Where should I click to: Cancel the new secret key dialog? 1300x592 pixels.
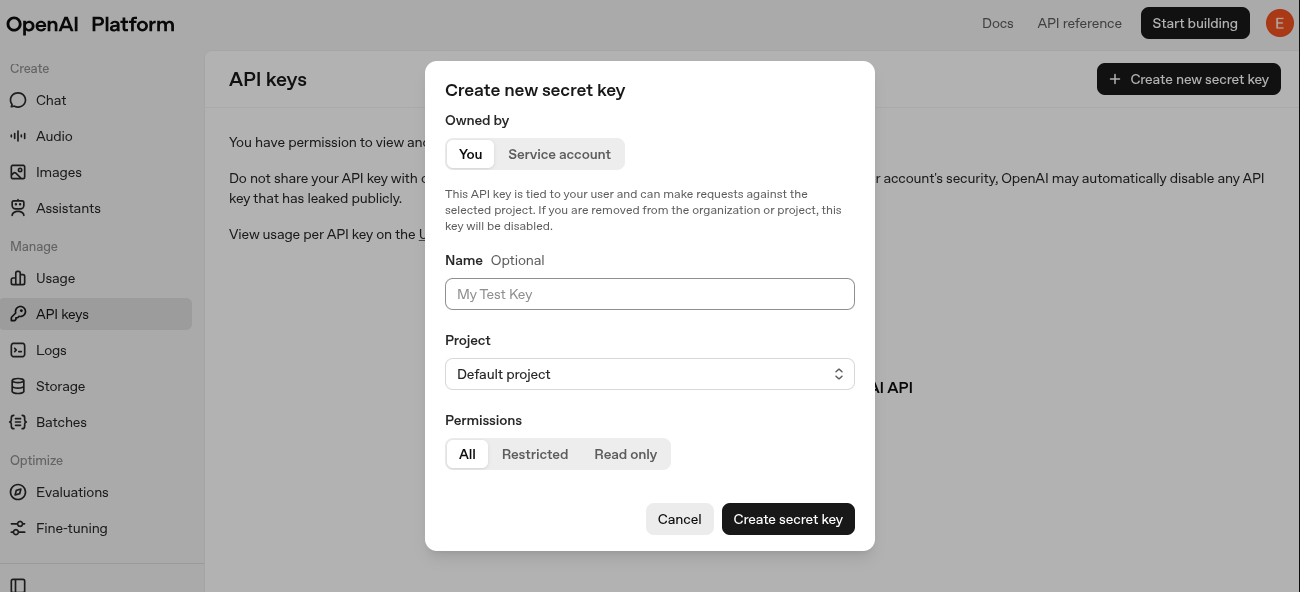click(x=679, y=519)
